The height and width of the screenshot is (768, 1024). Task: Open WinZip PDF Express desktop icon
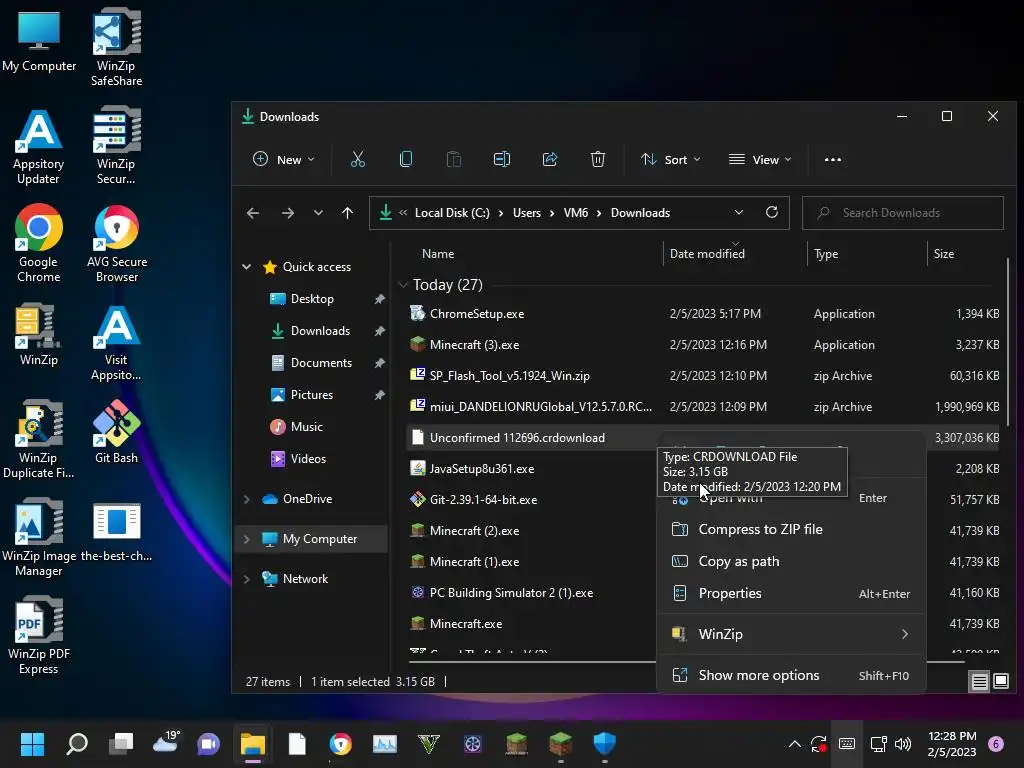pyautogui.click(x=39, y=635)
